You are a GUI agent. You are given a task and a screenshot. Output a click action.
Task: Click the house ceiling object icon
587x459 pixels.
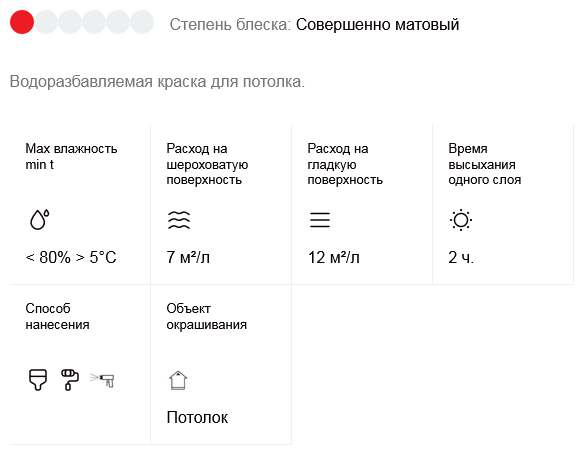tap(178, 380)
